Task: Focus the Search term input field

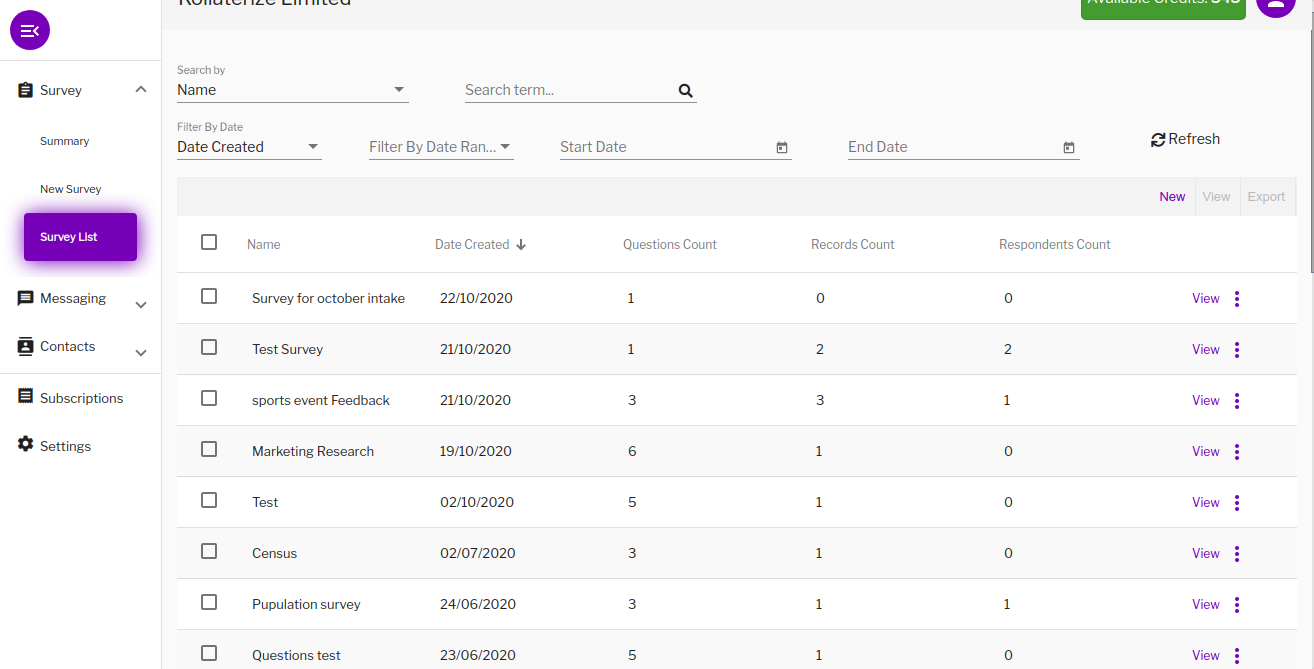Action: [x=570, y=90]
